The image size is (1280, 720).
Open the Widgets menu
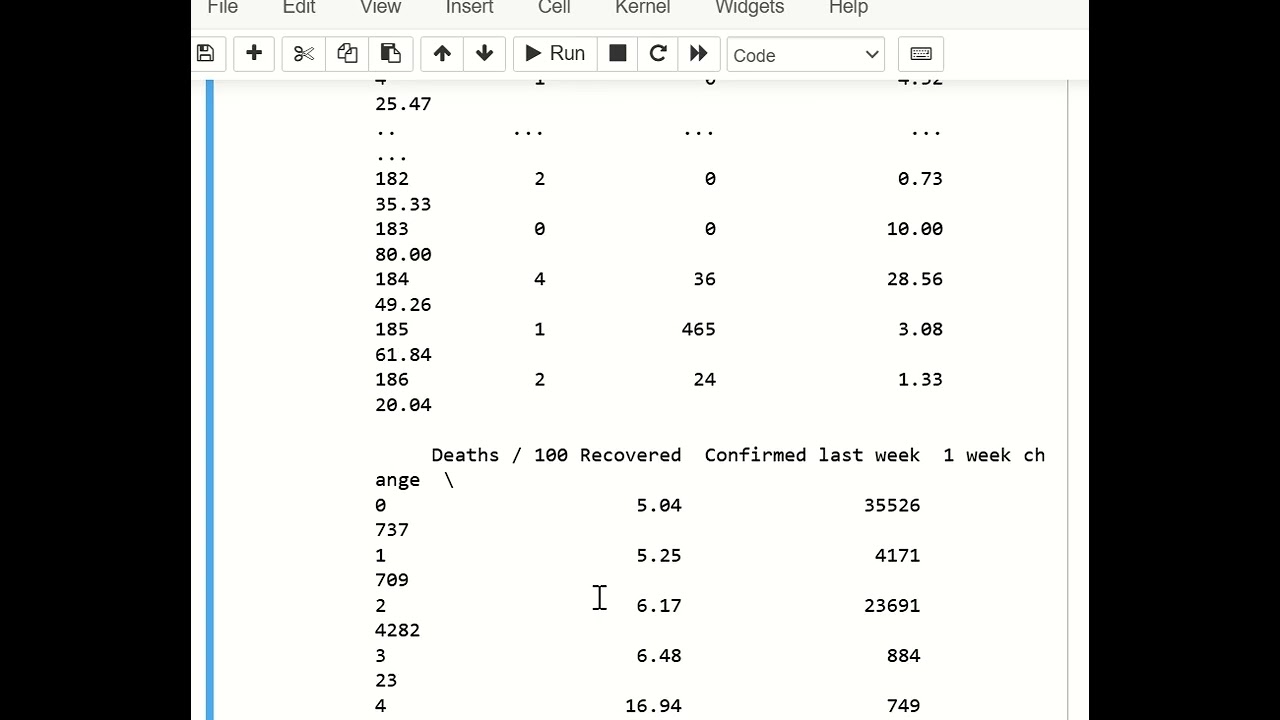tap(749, 8)
